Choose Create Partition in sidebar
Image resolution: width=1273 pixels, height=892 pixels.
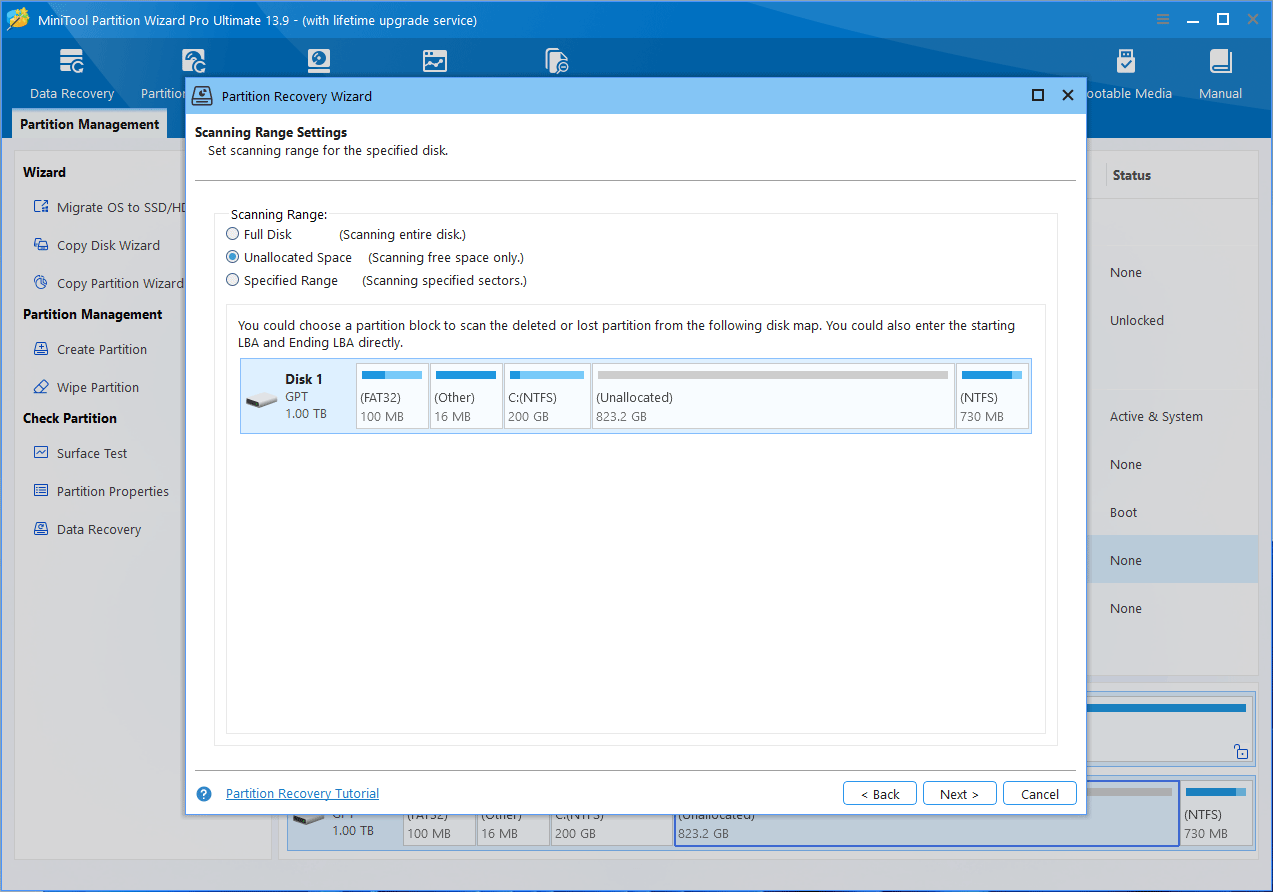pos(102,349)
